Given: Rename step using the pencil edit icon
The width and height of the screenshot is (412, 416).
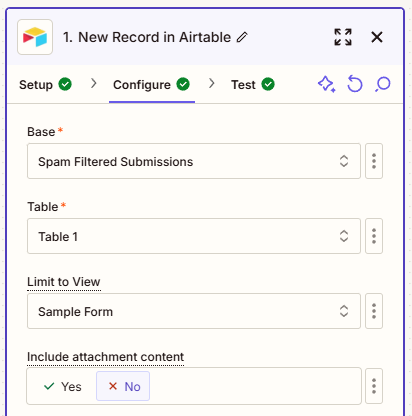Looking at the screenshot, I should (x=242, y=37).
